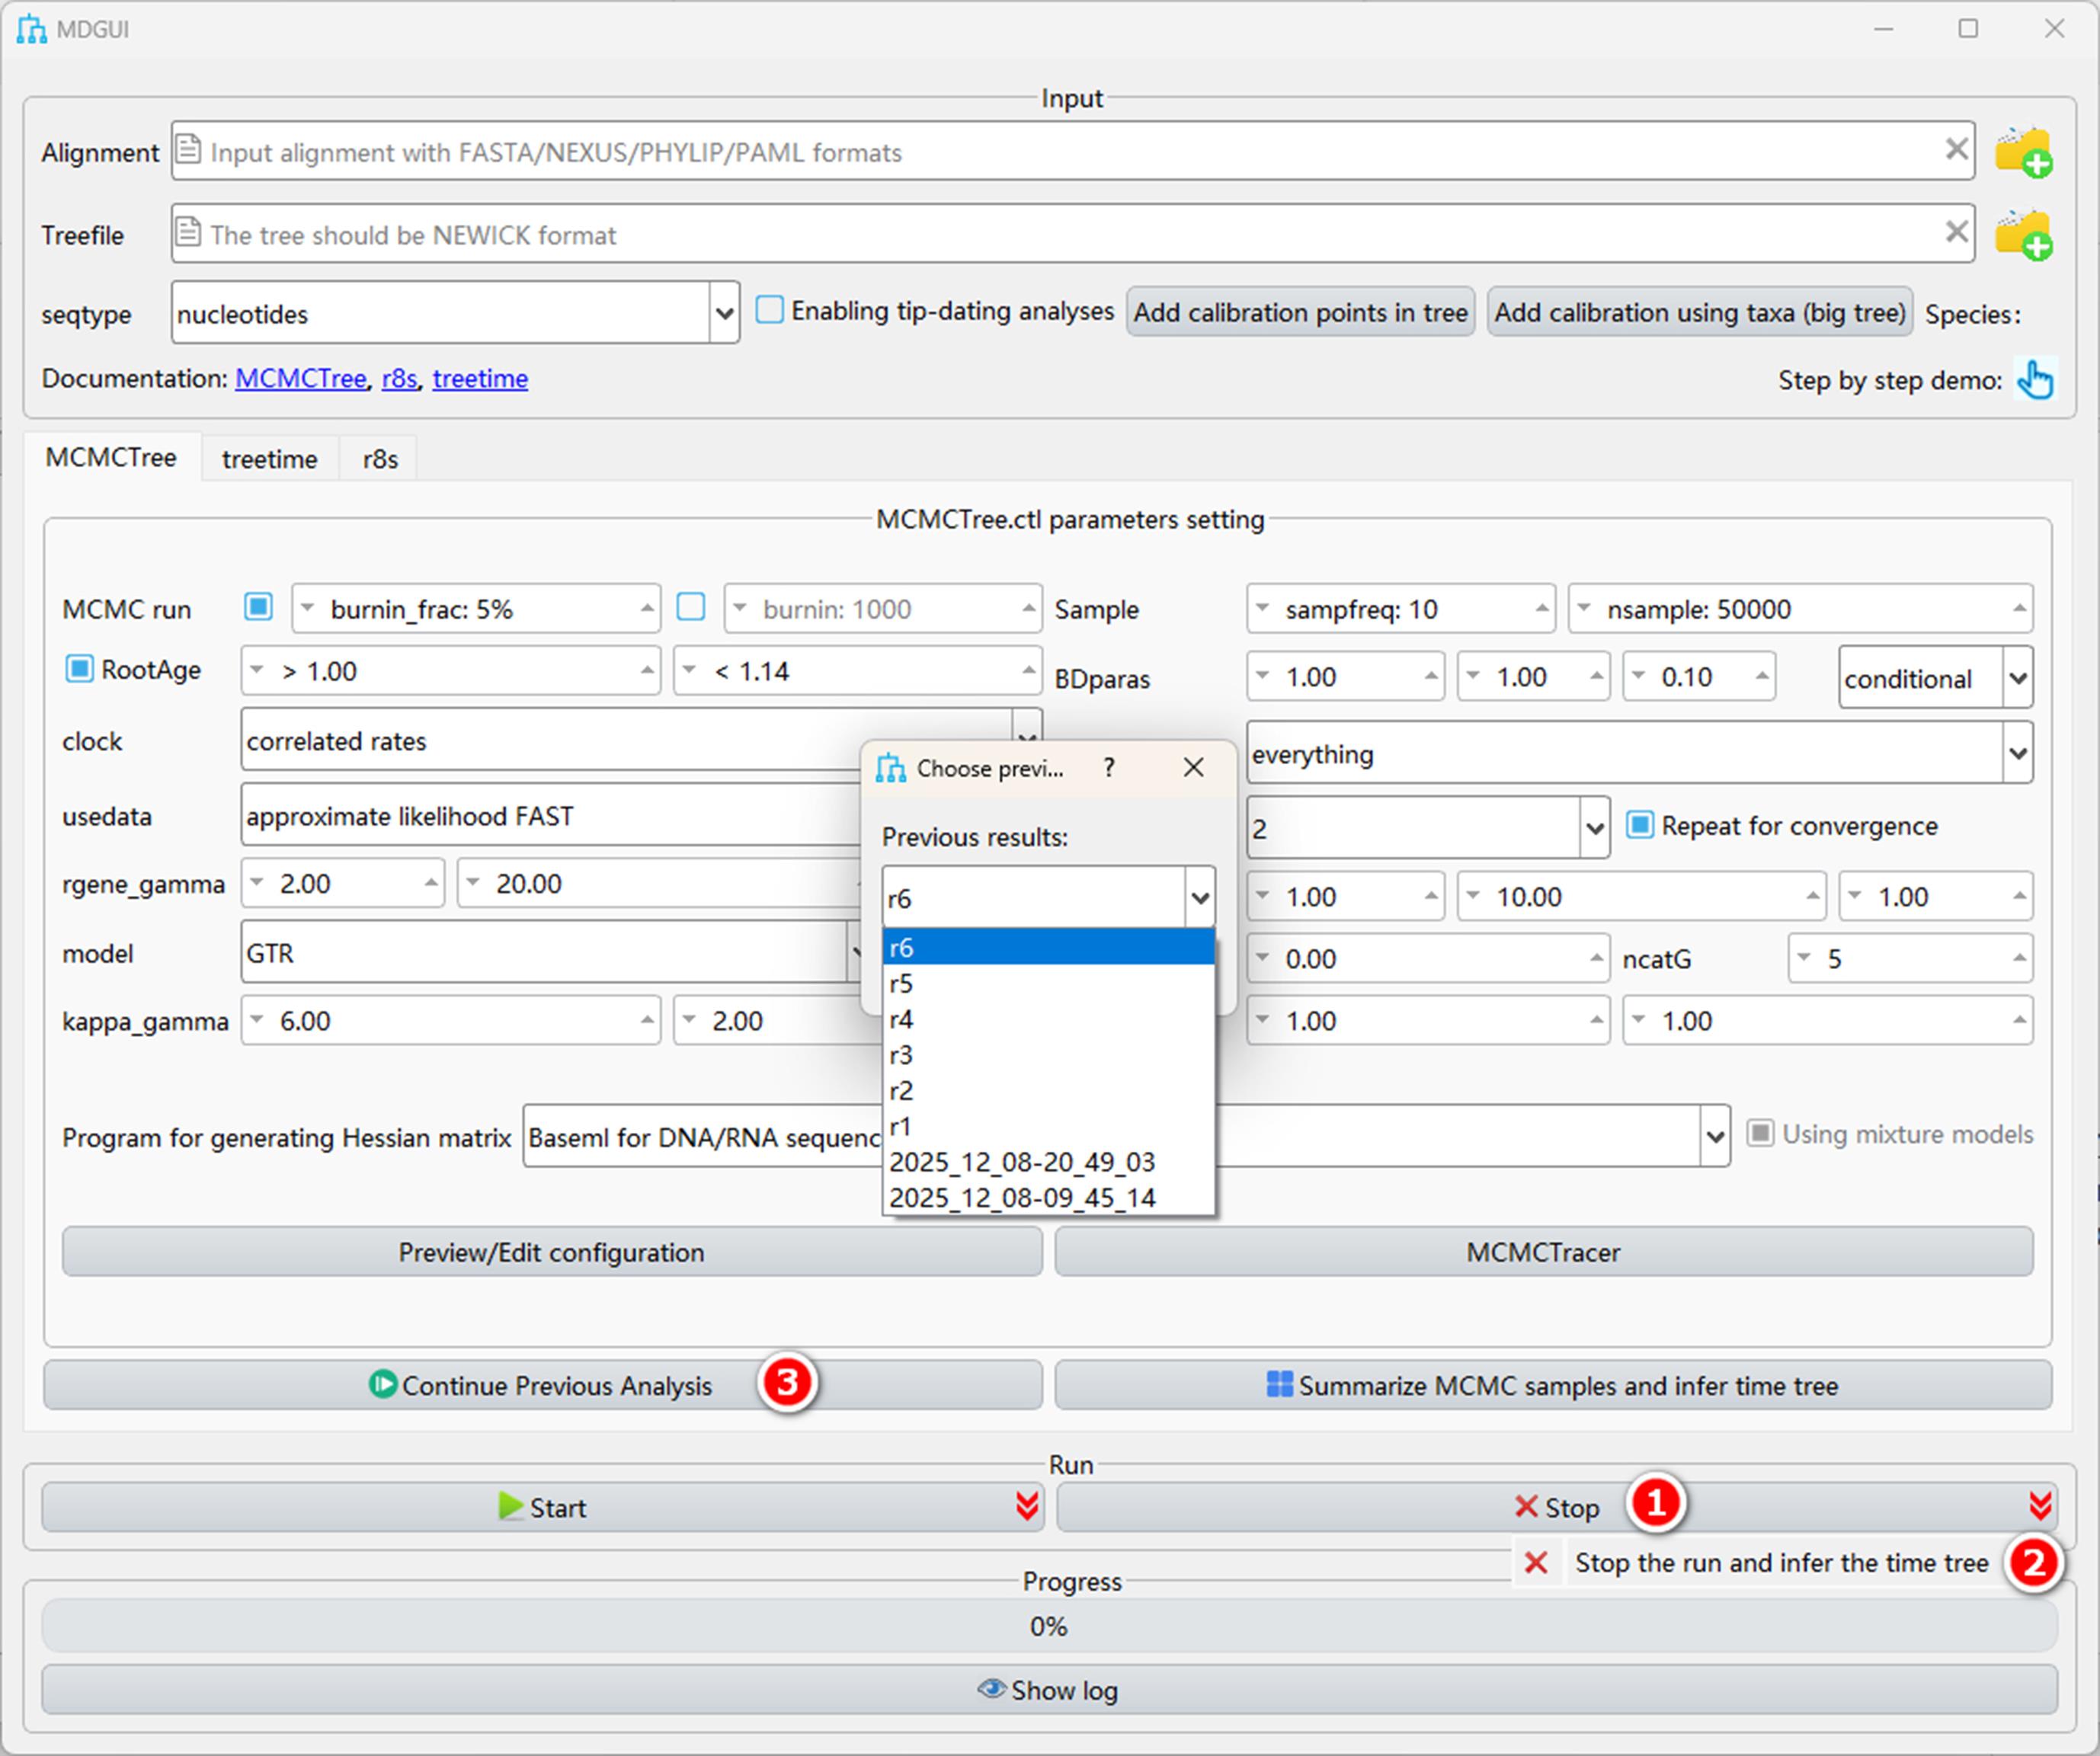Open the Start options red arrow menu
The height and width of the screenshot is (1756, 2100).
click(x=1026, y=1507)
